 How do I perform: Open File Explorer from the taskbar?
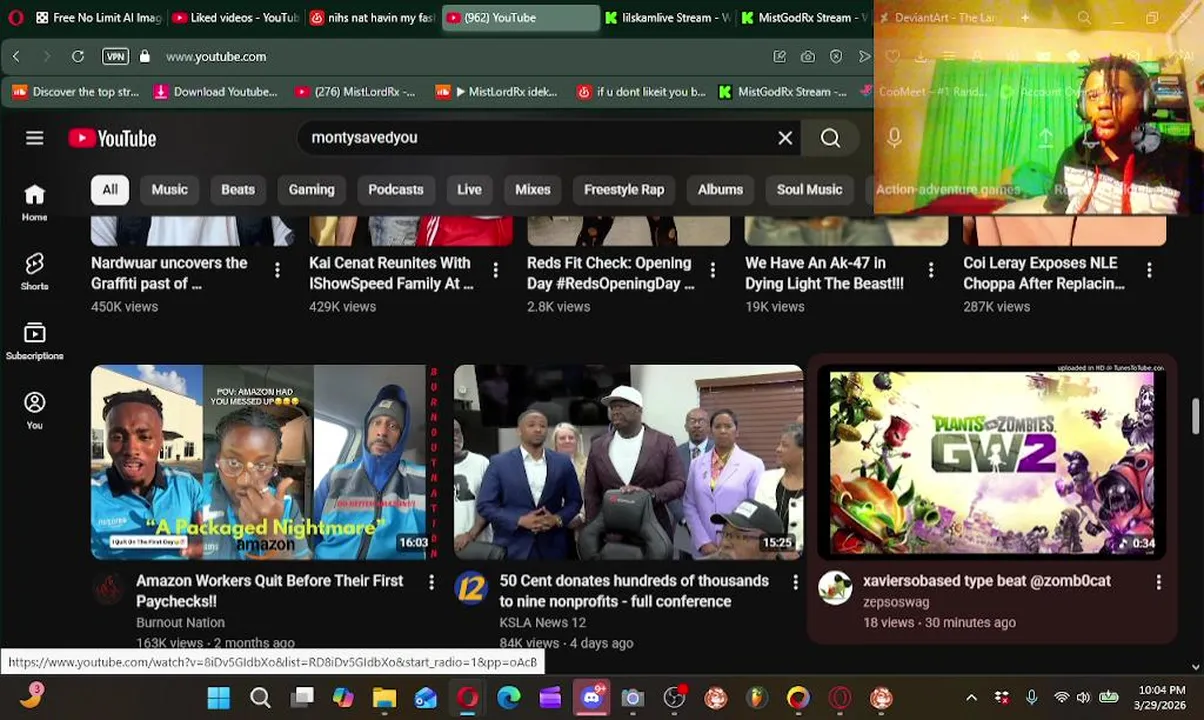pyautogui.click(x=384, y=698)
